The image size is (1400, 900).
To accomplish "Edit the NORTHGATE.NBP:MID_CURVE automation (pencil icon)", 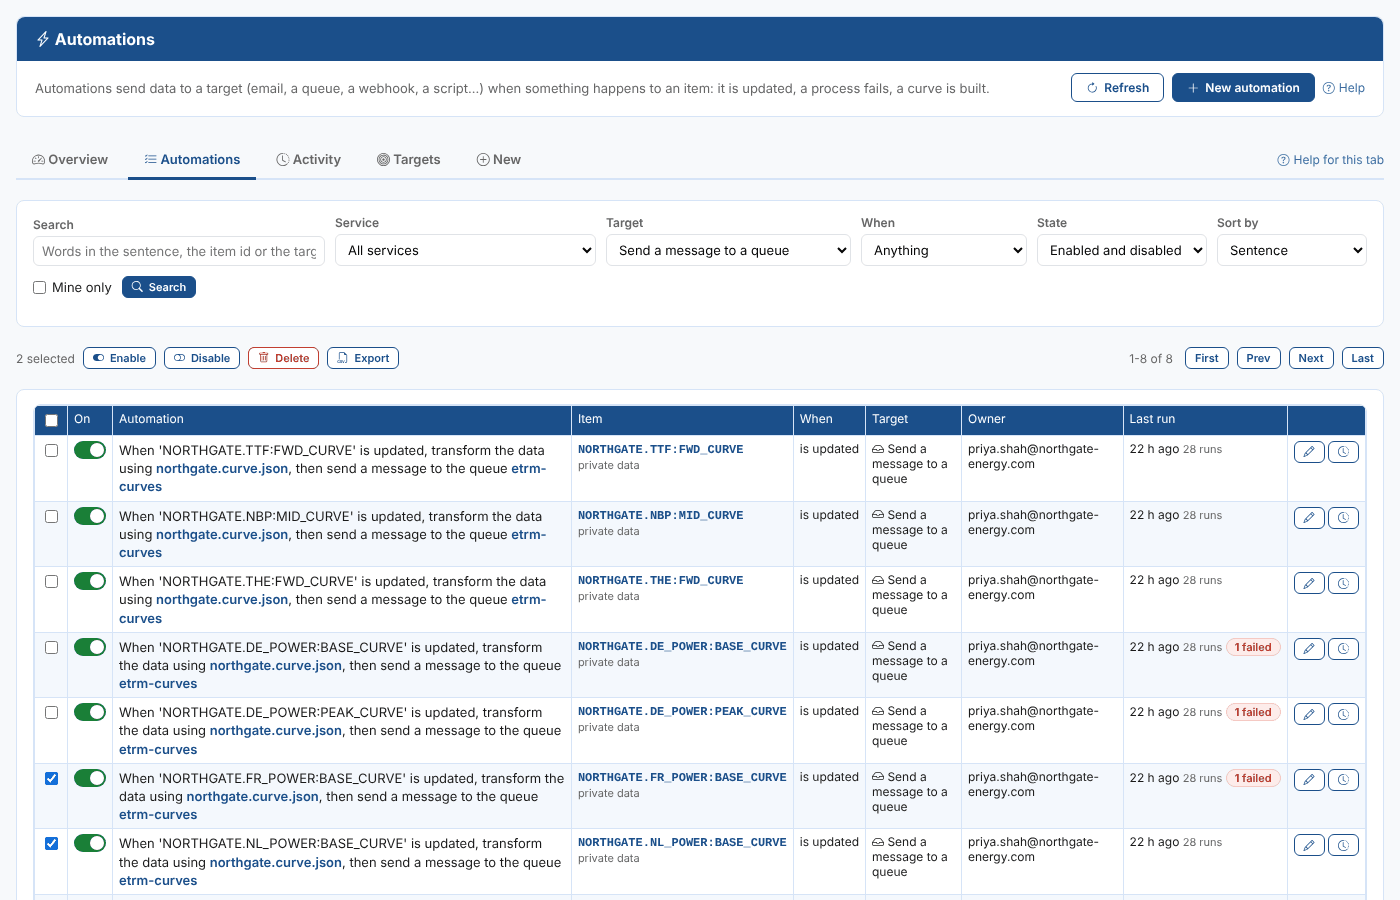I will (x=1309, y=518).
